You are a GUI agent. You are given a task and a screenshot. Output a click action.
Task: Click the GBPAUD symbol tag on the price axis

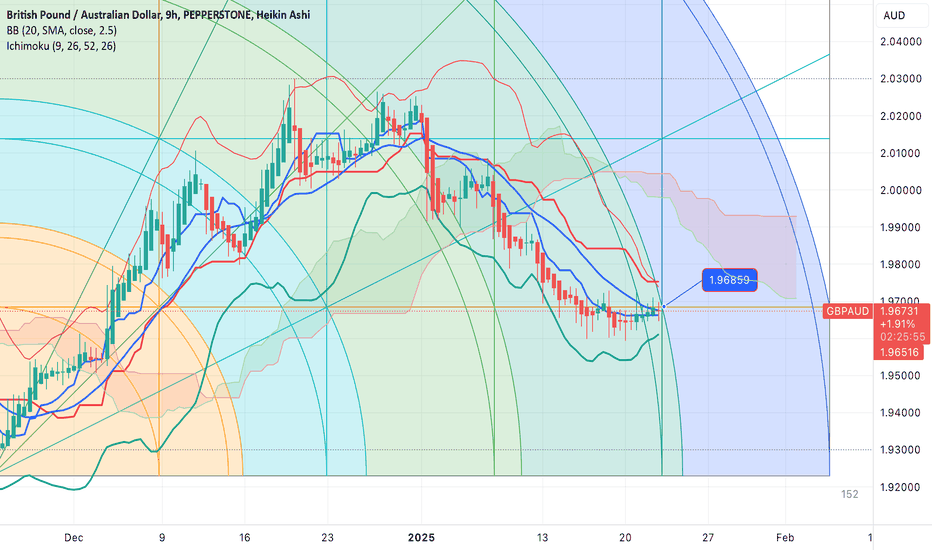[847, 311]
